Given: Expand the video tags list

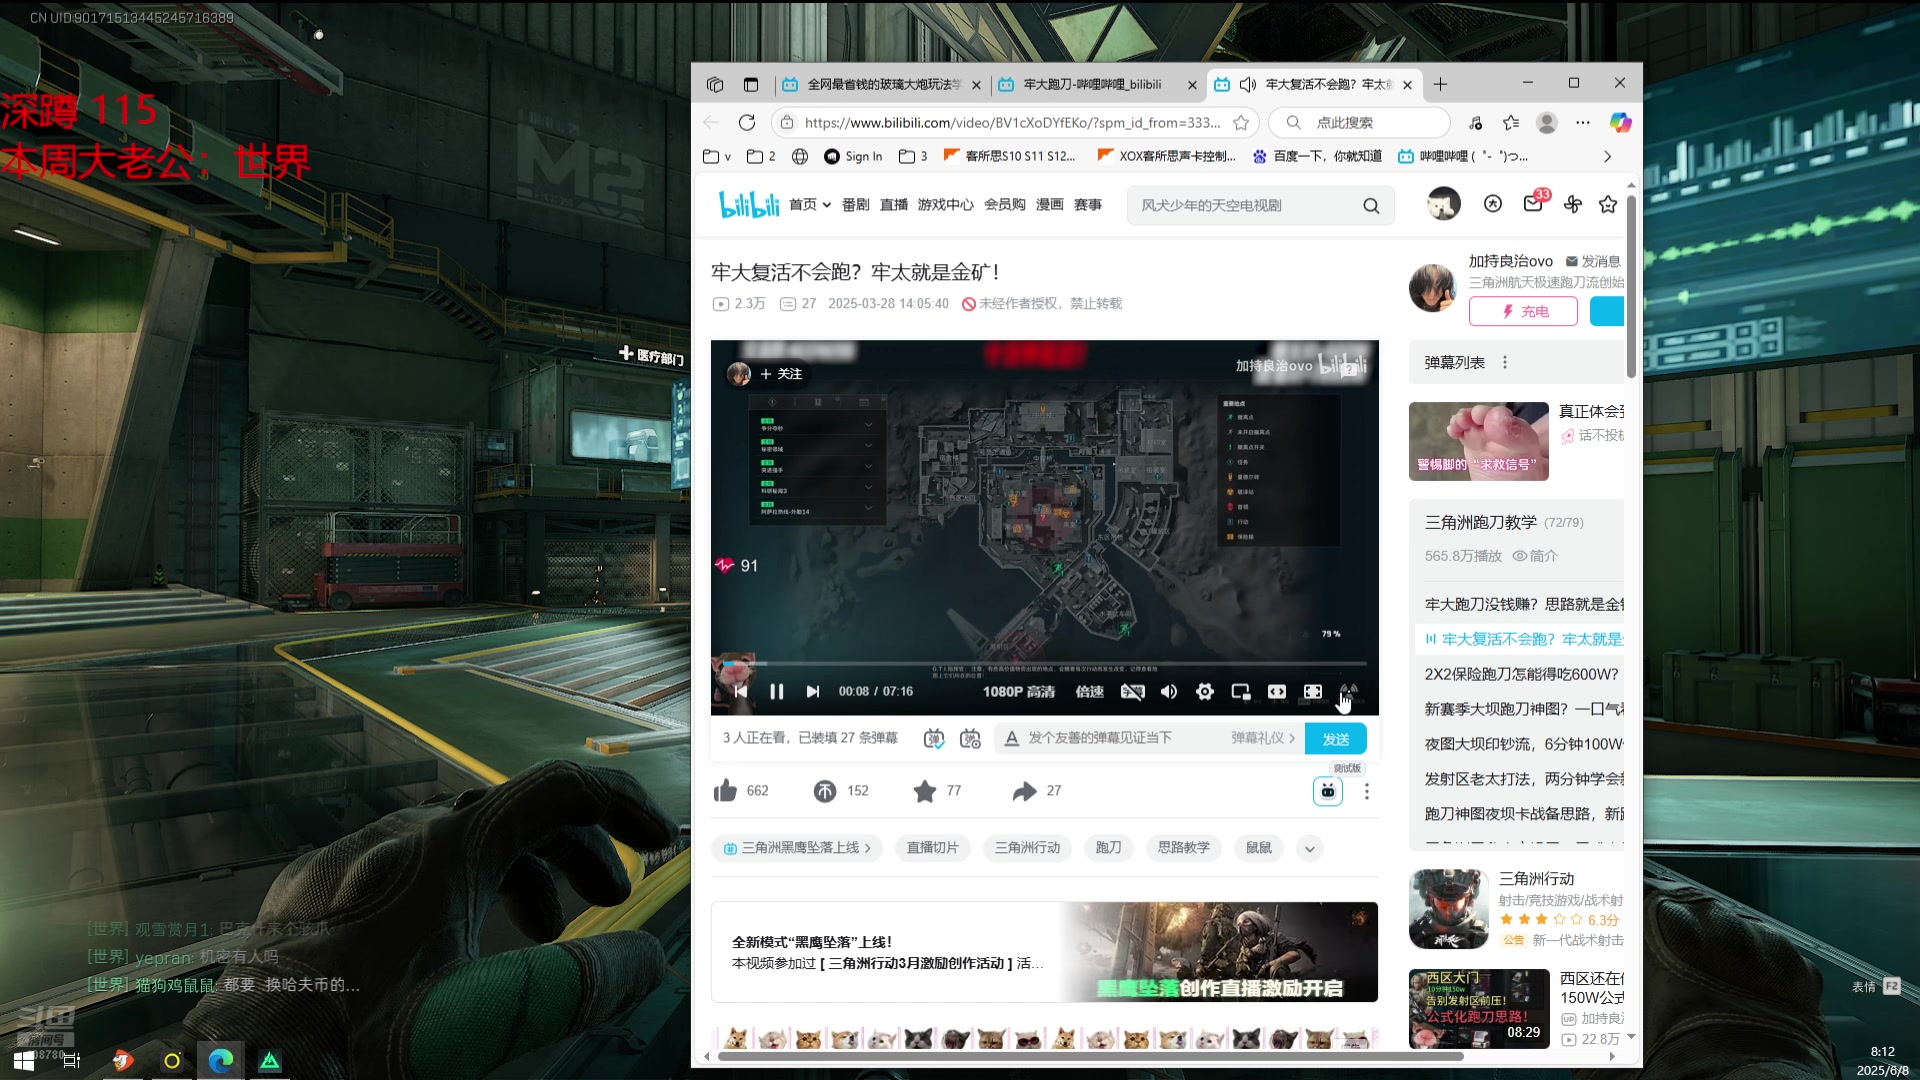Looking at the screenshot, I should (x=1309, y=848).
